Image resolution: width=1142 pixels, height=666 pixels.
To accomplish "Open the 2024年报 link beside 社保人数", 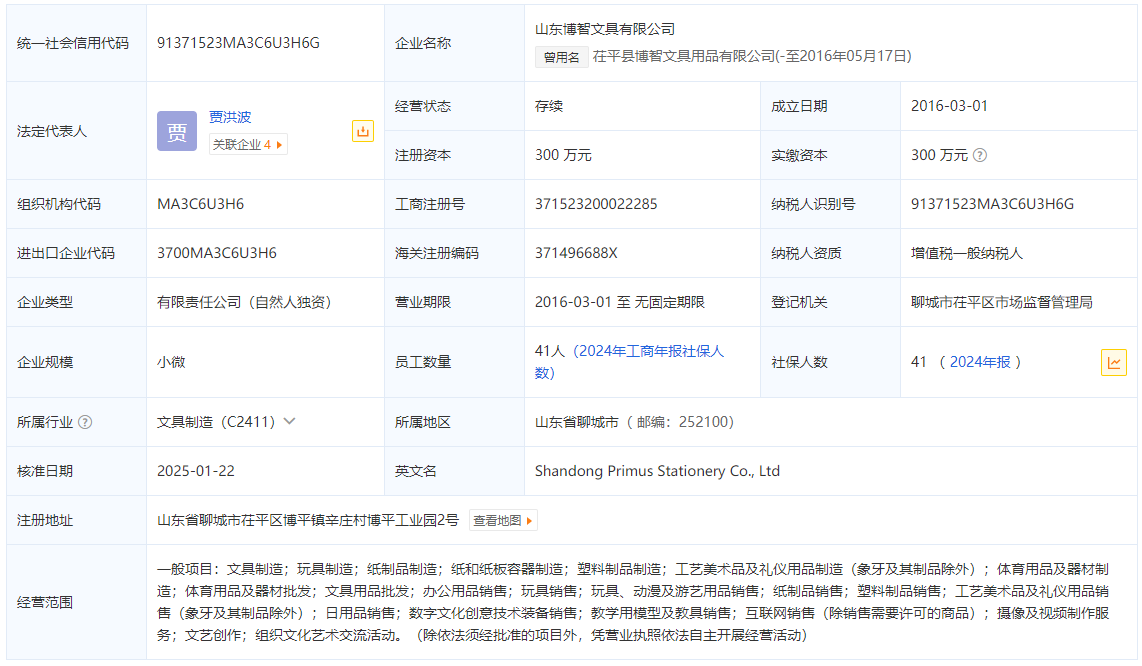I will coord(979,362).
